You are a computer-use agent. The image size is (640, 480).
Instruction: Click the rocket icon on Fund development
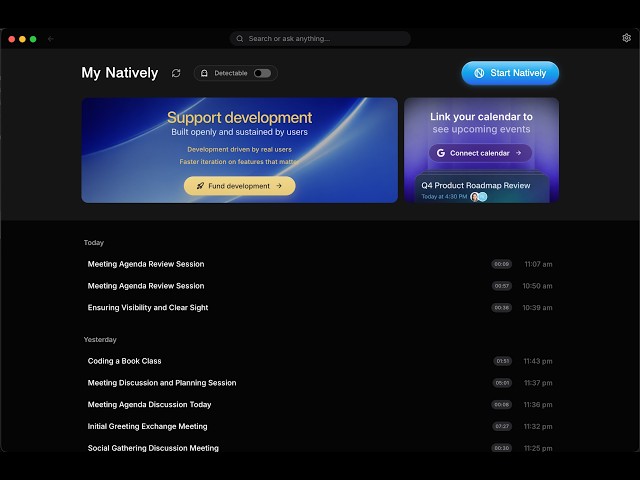pyautogui.click(x=200, y=186)
